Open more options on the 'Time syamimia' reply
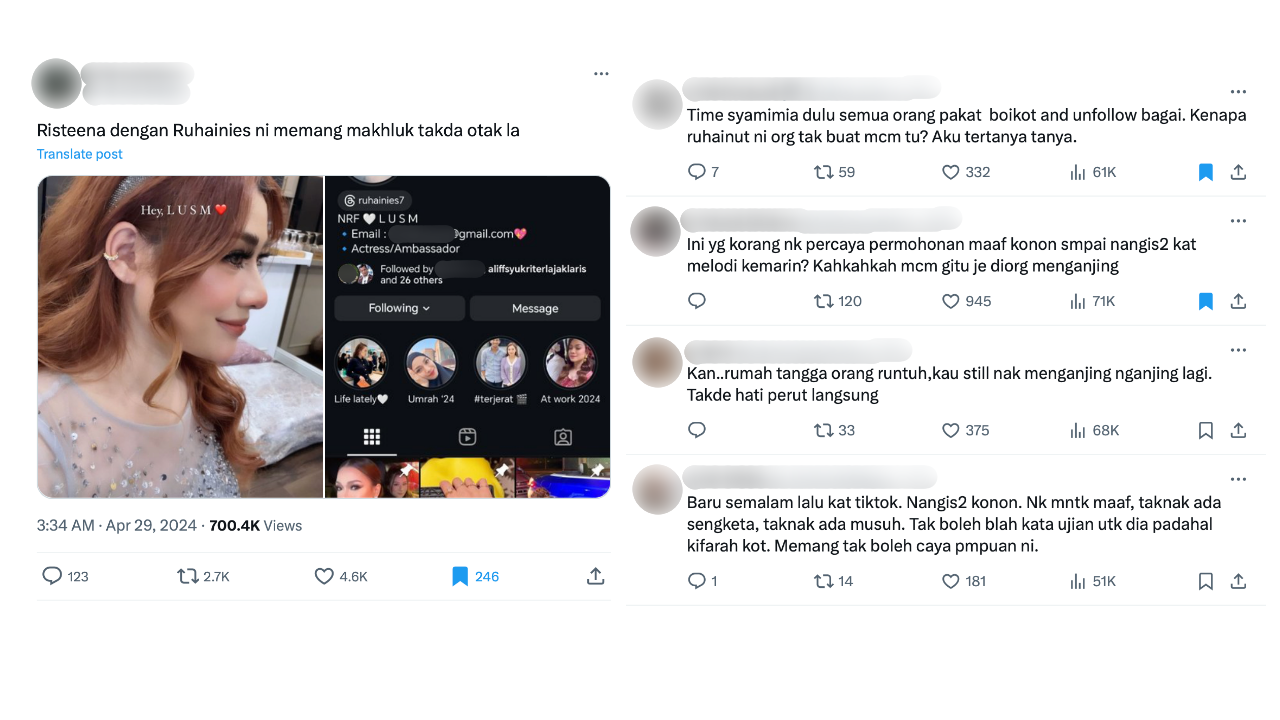The height and width of the screenshot is (720, 1280). coord(1239,92)
